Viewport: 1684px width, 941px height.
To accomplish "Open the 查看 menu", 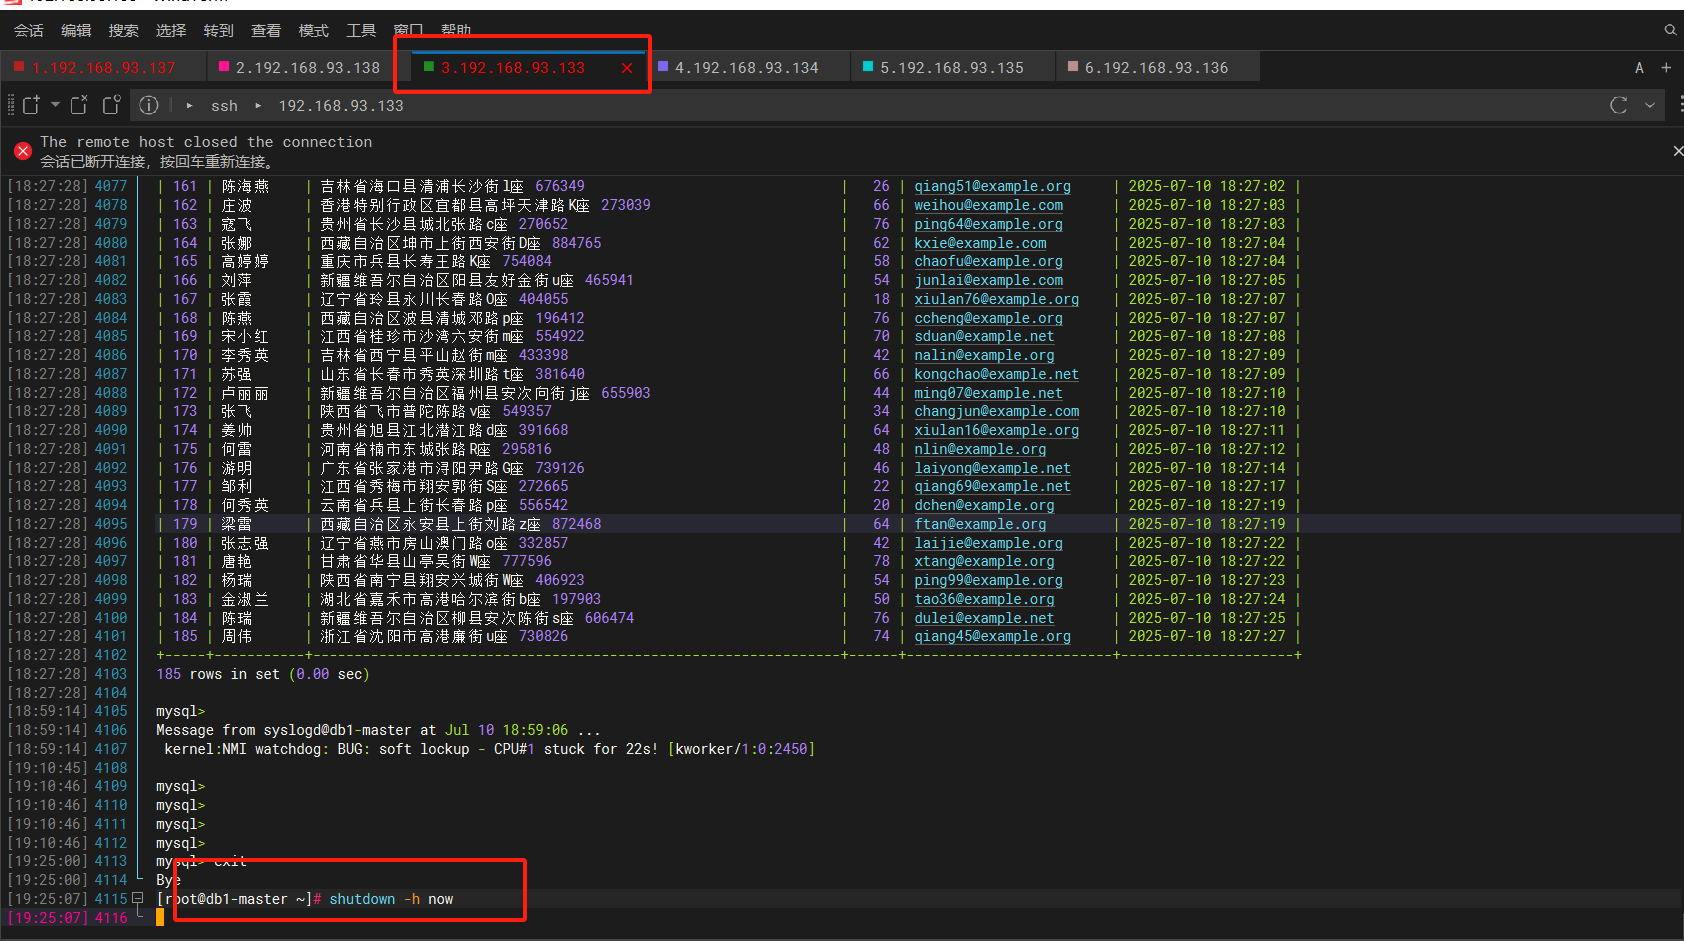I will (266, 30).
